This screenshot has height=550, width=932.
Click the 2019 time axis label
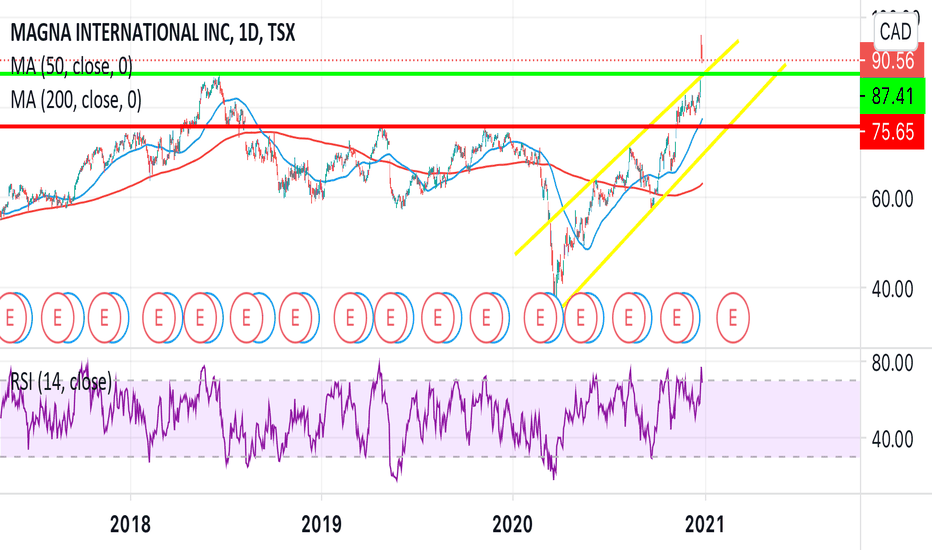(322, 524)
